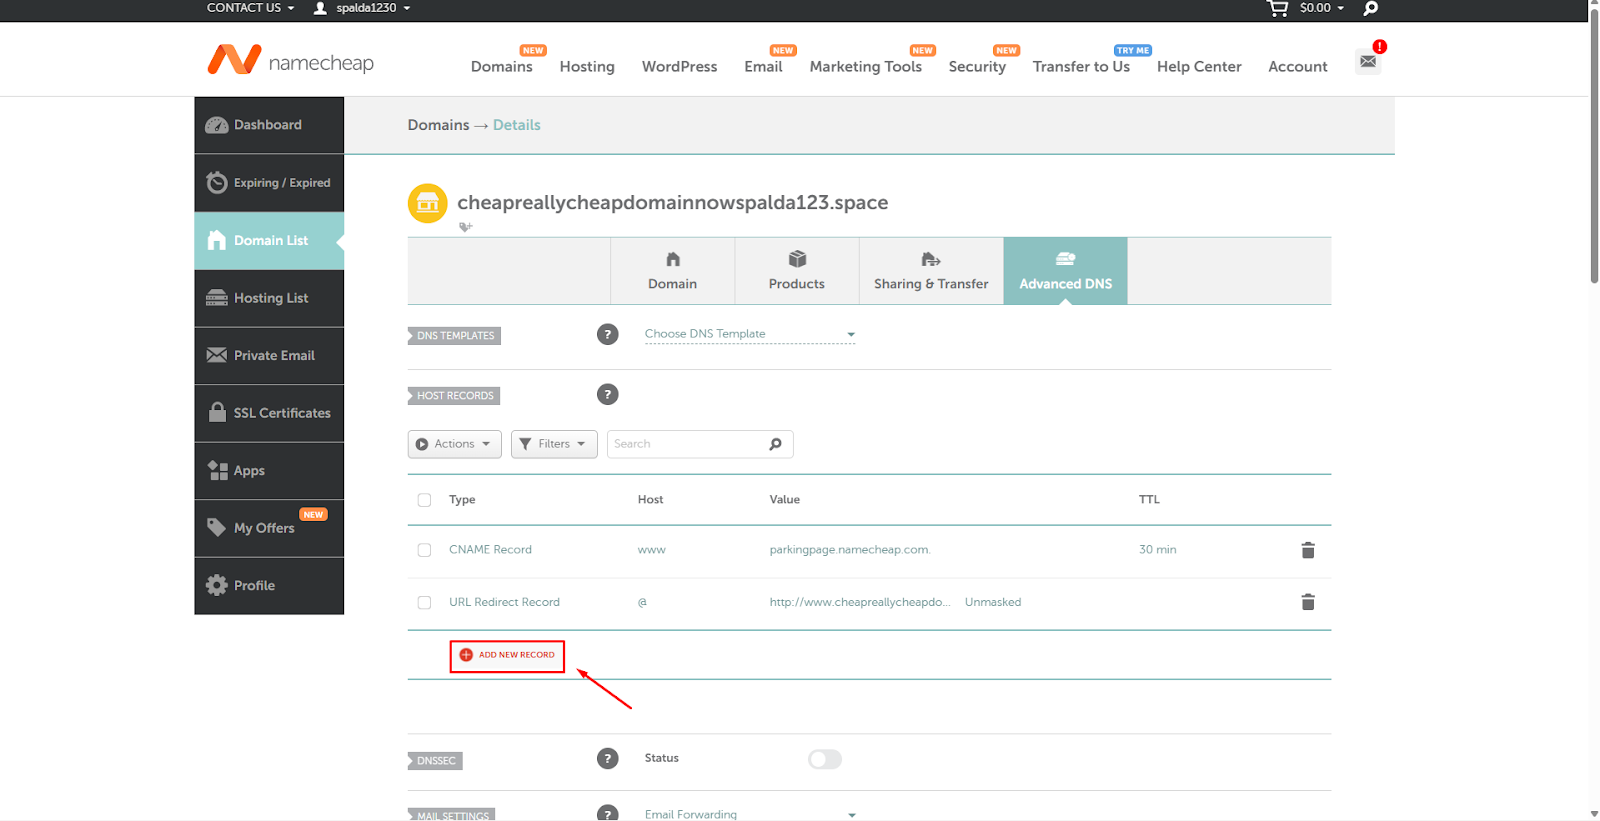
Task: Open the Actions dropdown
Action: point(454,444)
